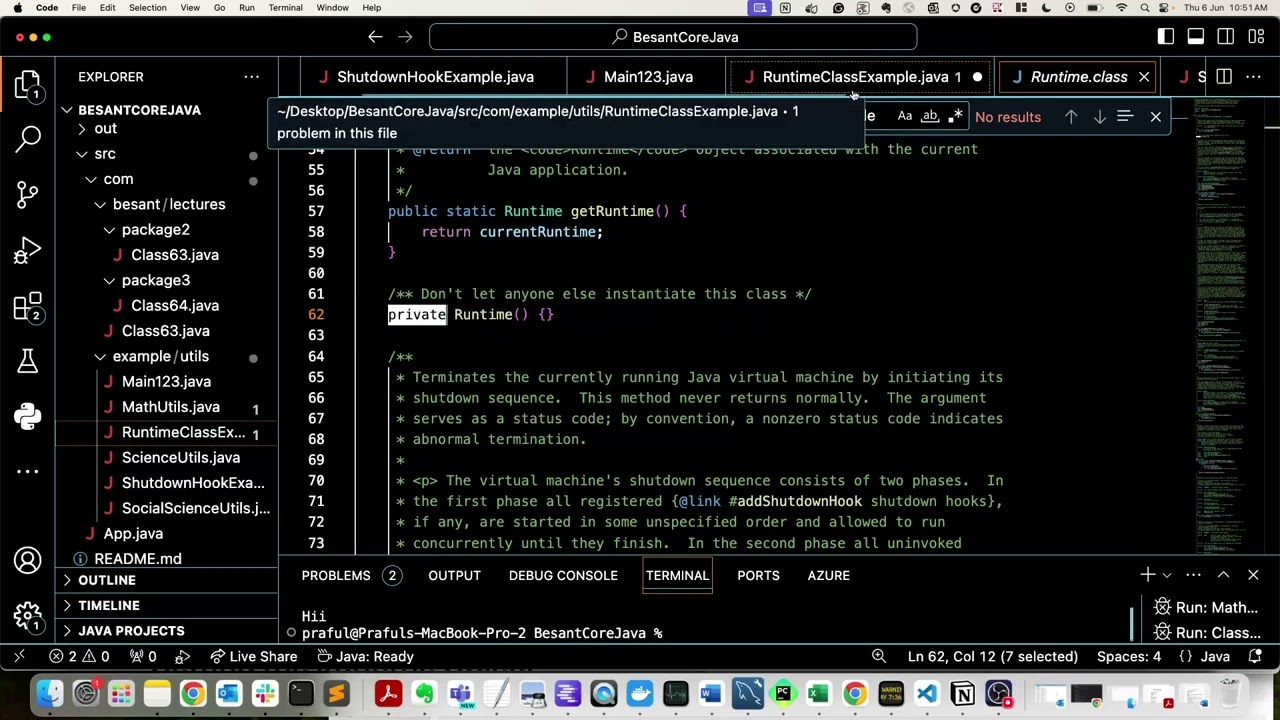Screen dimensions: 1280x720
Task: Go back with the navigation arrow
Action: click(375, 37)
